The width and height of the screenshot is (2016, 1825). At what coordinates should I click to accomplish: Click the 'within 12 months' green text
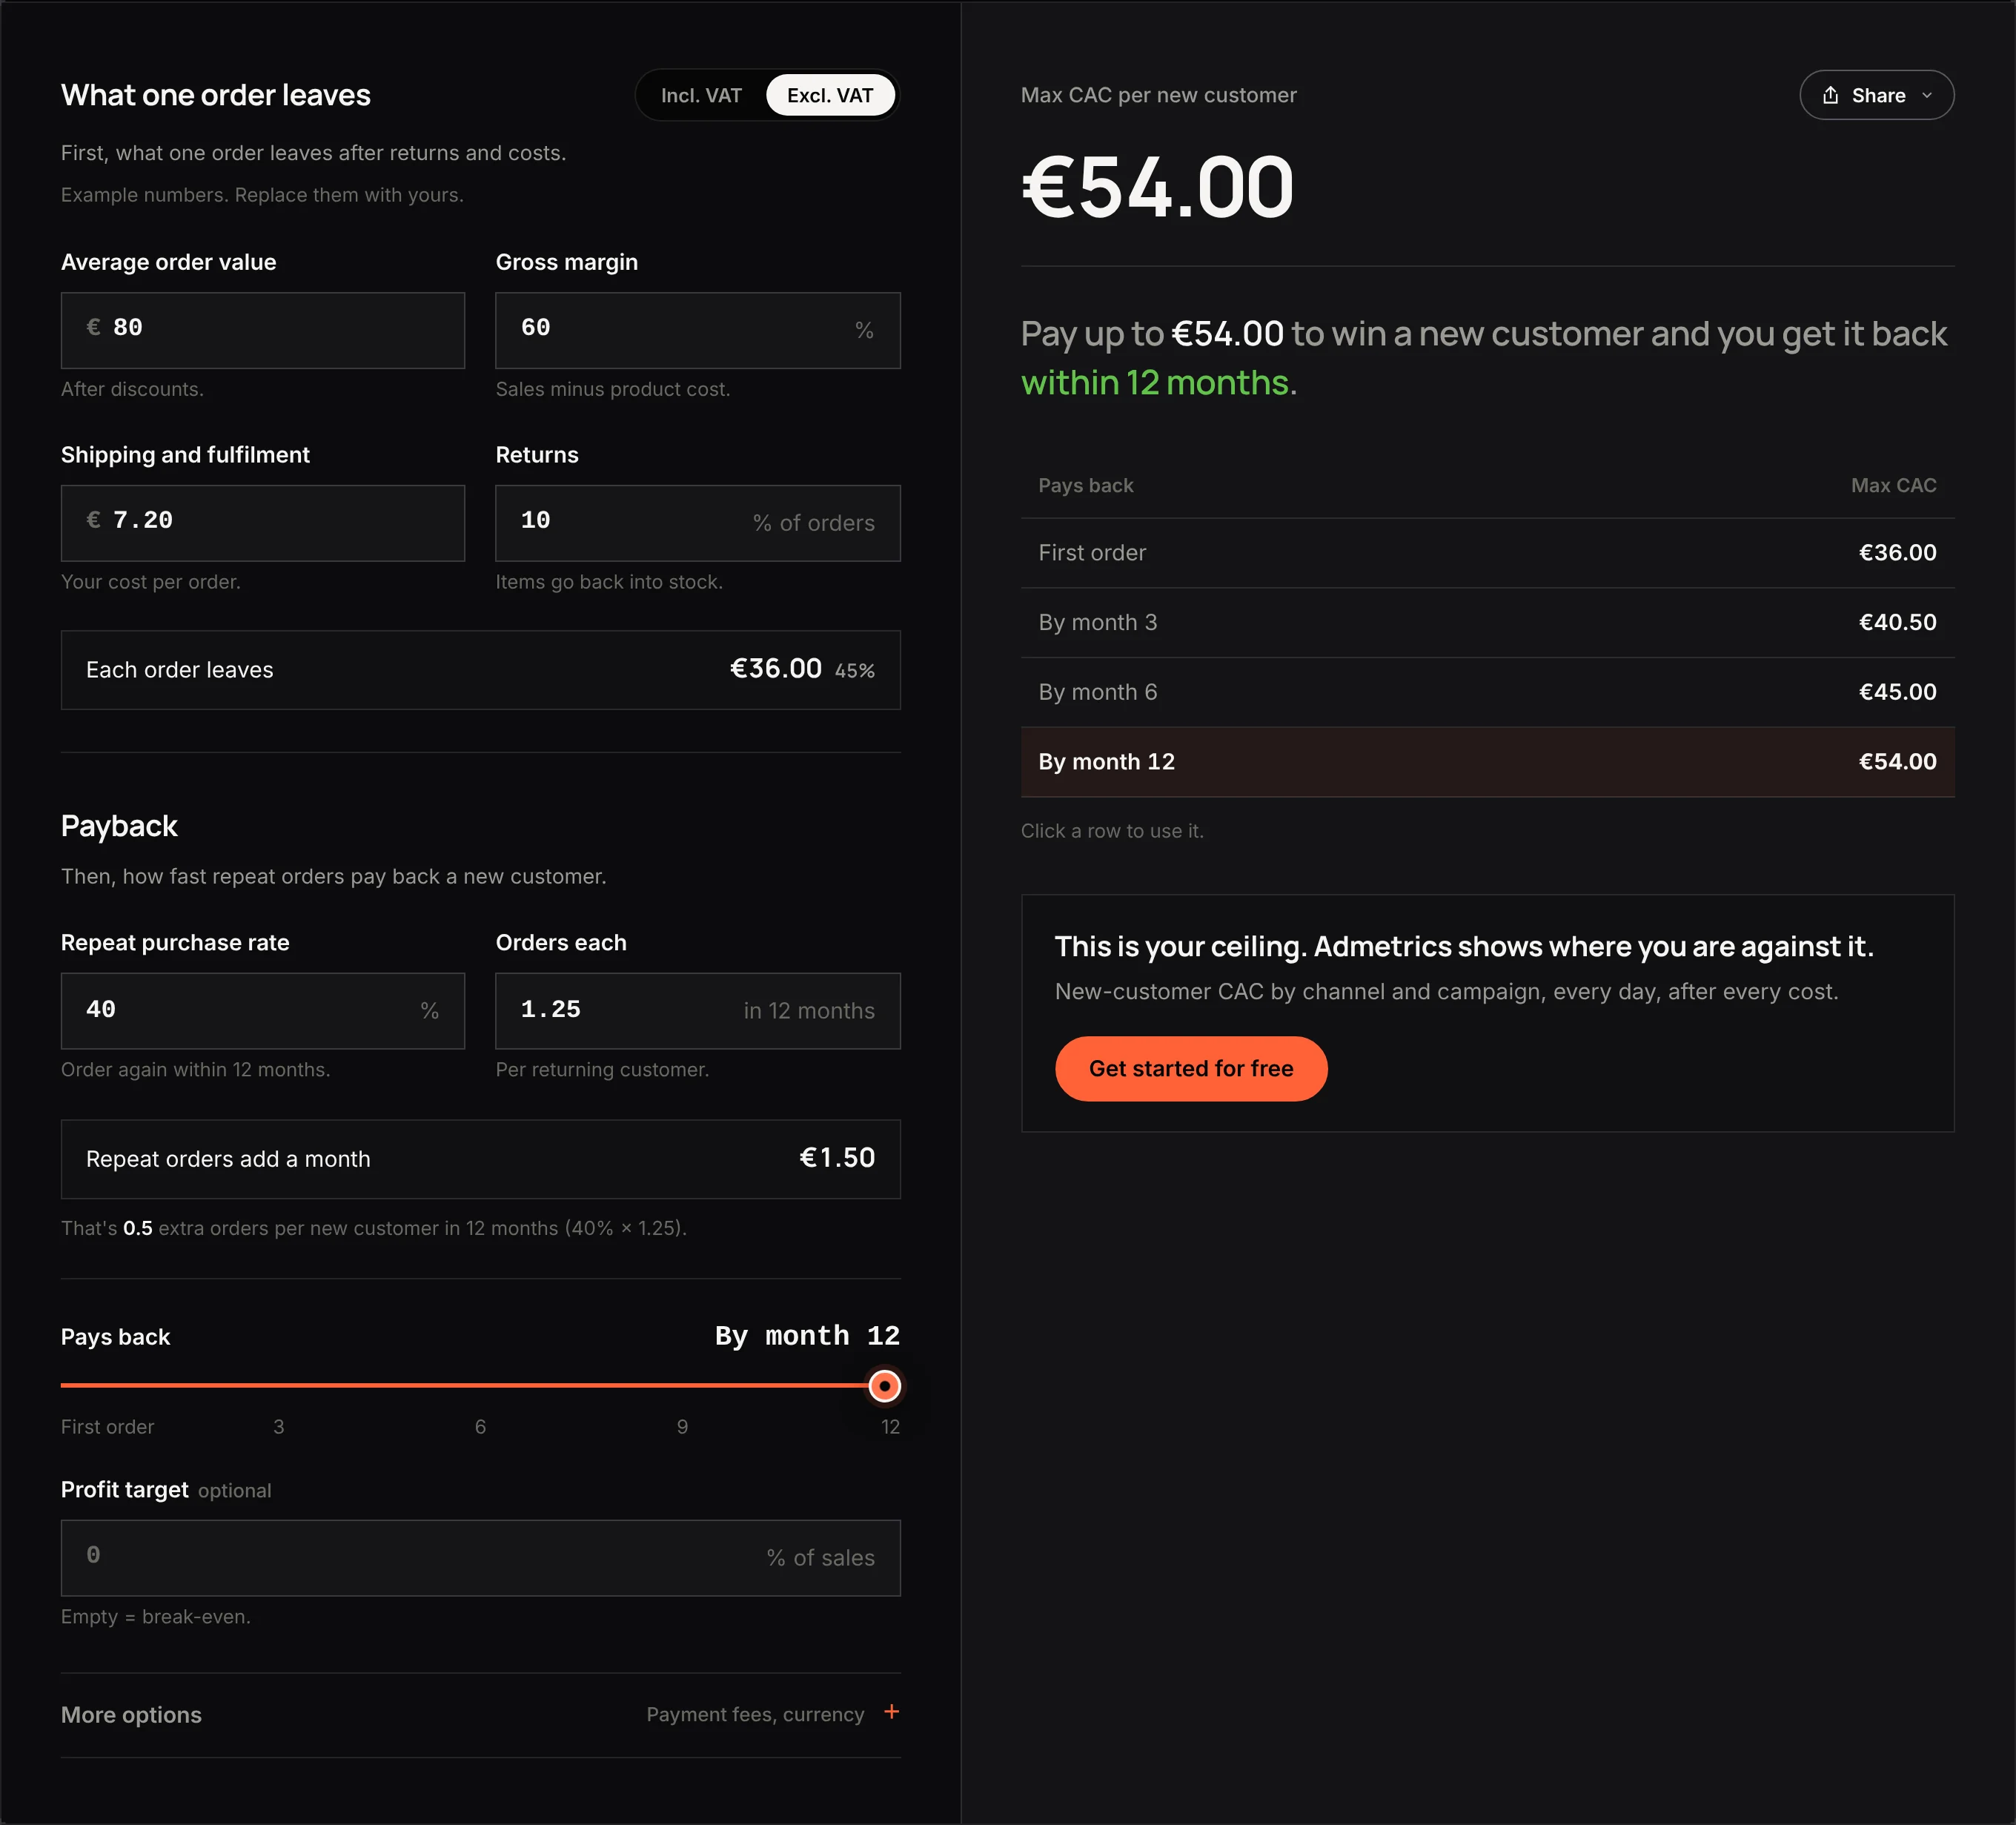1155,383
